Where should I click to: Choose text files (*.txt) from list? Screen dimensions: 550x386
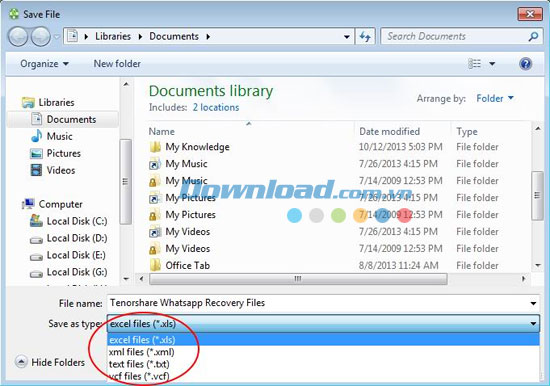tap(323, 364)
